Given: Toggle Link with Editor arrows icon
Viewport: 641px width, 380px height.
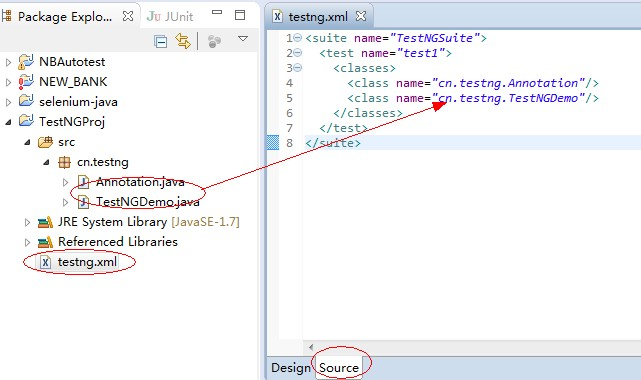Looking at the screenshot, I should tap(183, 41).
